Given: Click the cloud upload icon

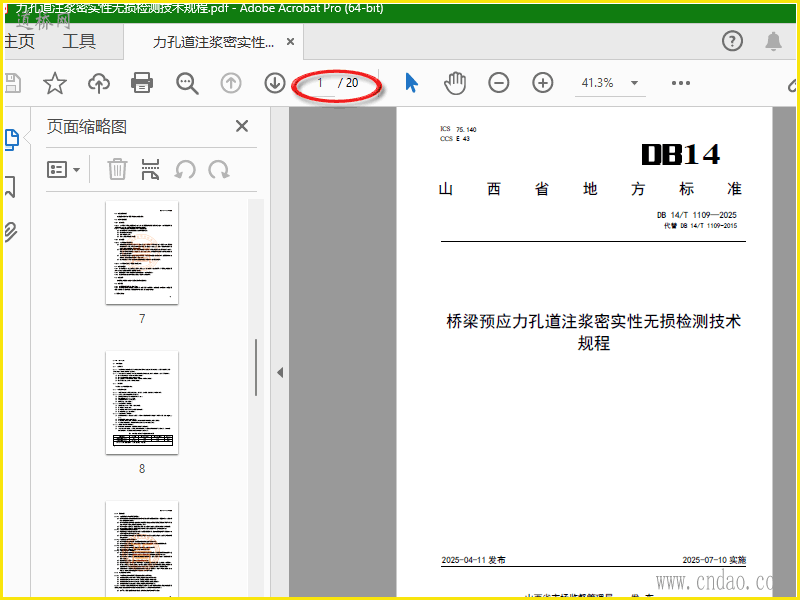Looking at the screenshot, I should pos(99,83).
